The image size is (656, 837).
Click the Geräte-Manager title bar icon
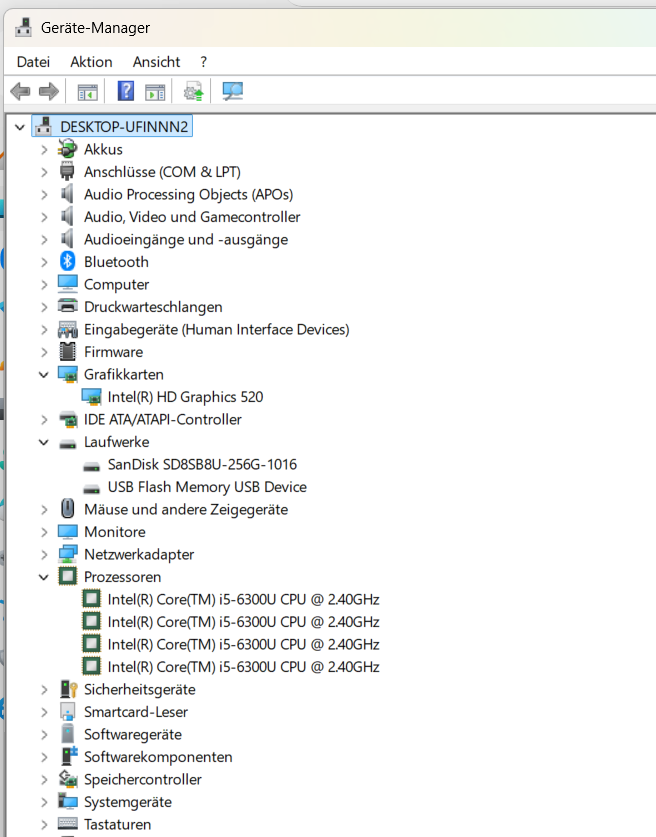tap(23, 27)
